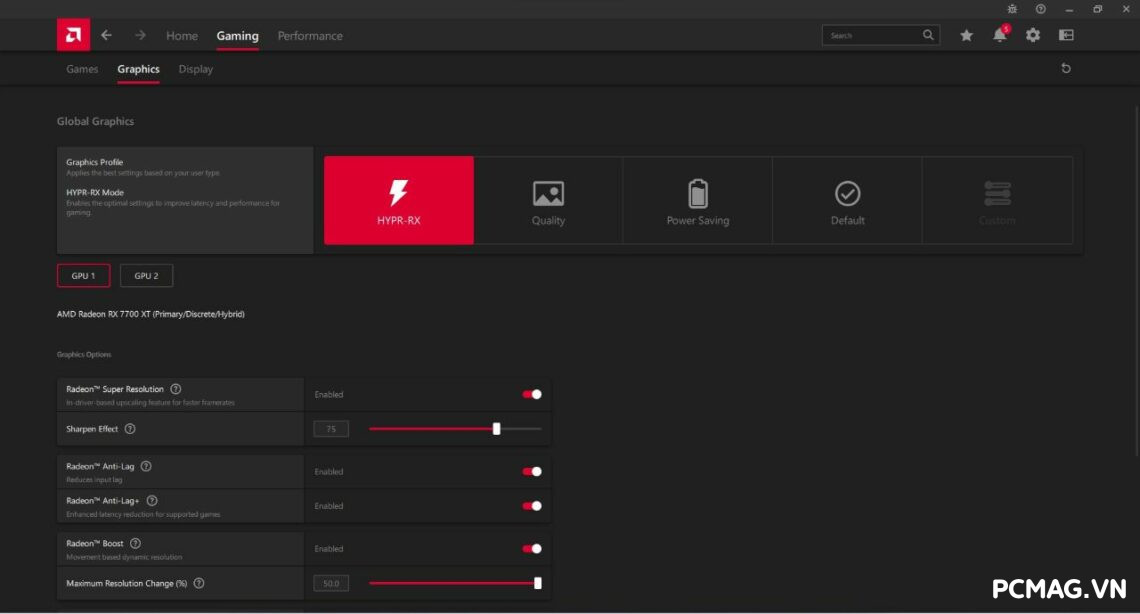
Task: Turn off Radeon Anti-Lag switch
Action: [532, 471]
